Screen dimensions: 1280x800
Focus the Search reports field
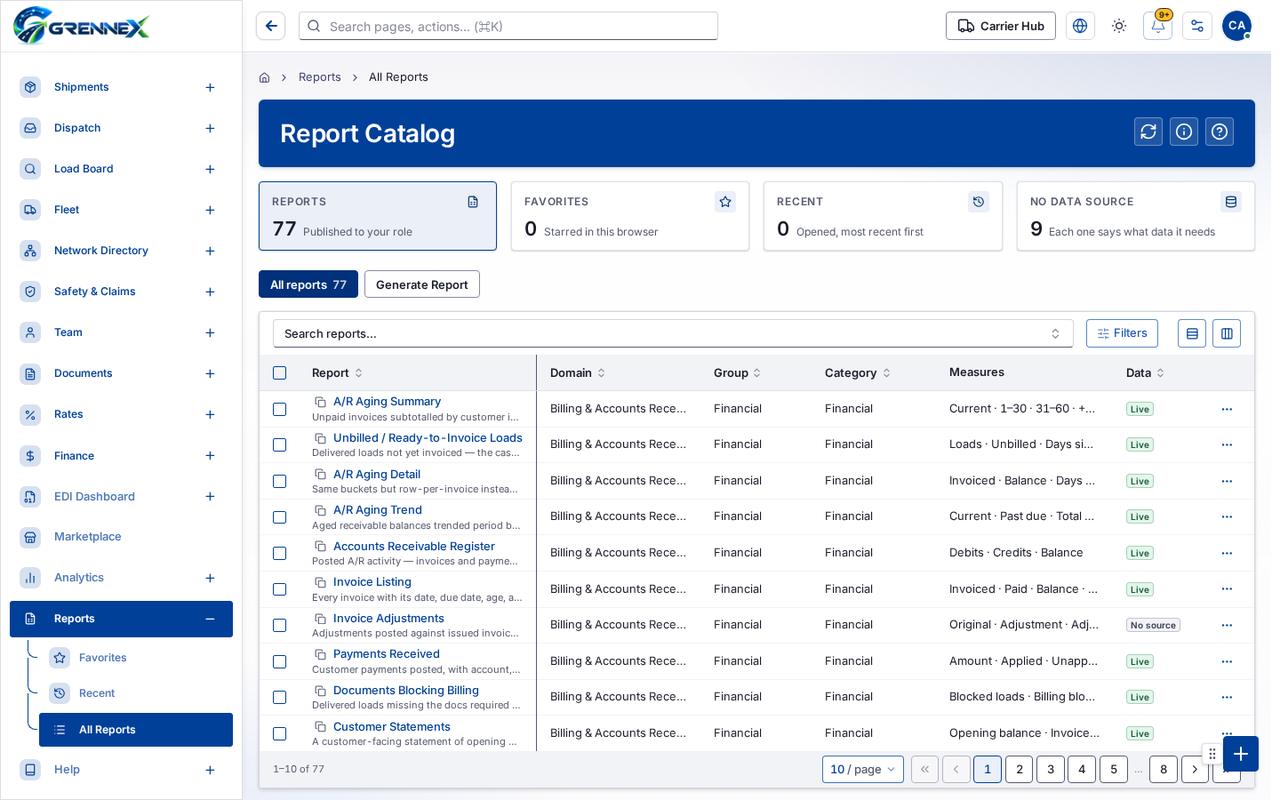[x=673, y=333]
